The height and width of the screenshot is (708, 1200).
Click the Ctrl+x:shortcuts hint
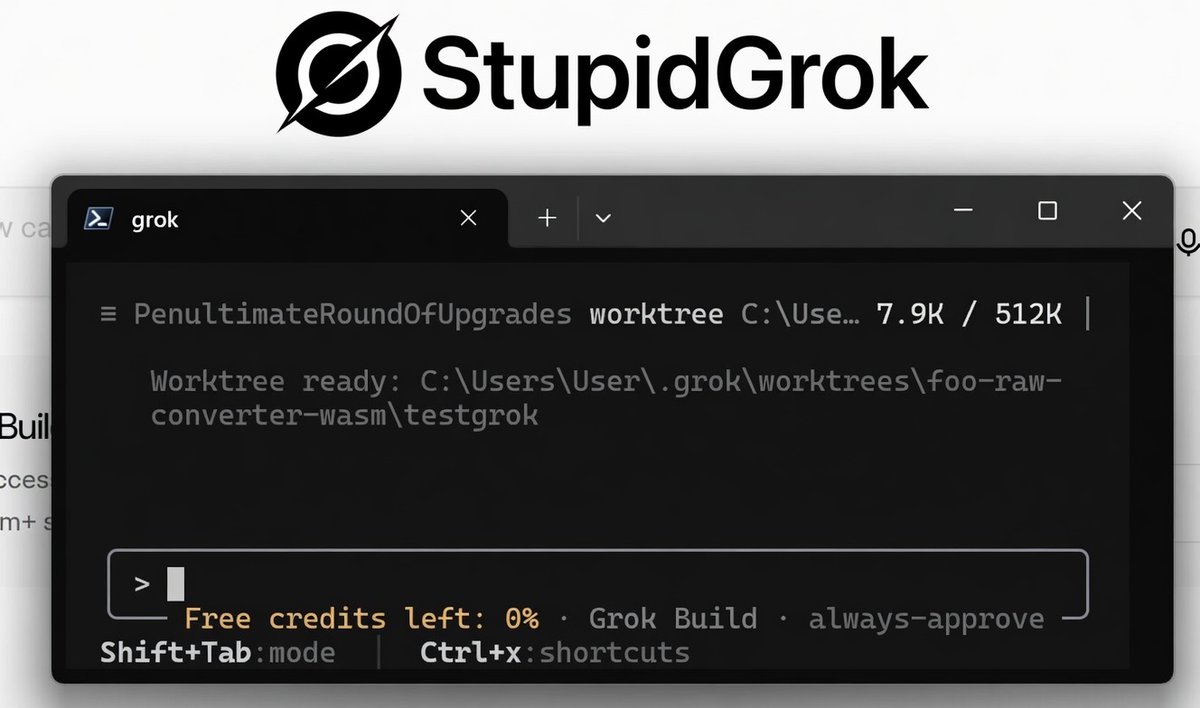555,654
